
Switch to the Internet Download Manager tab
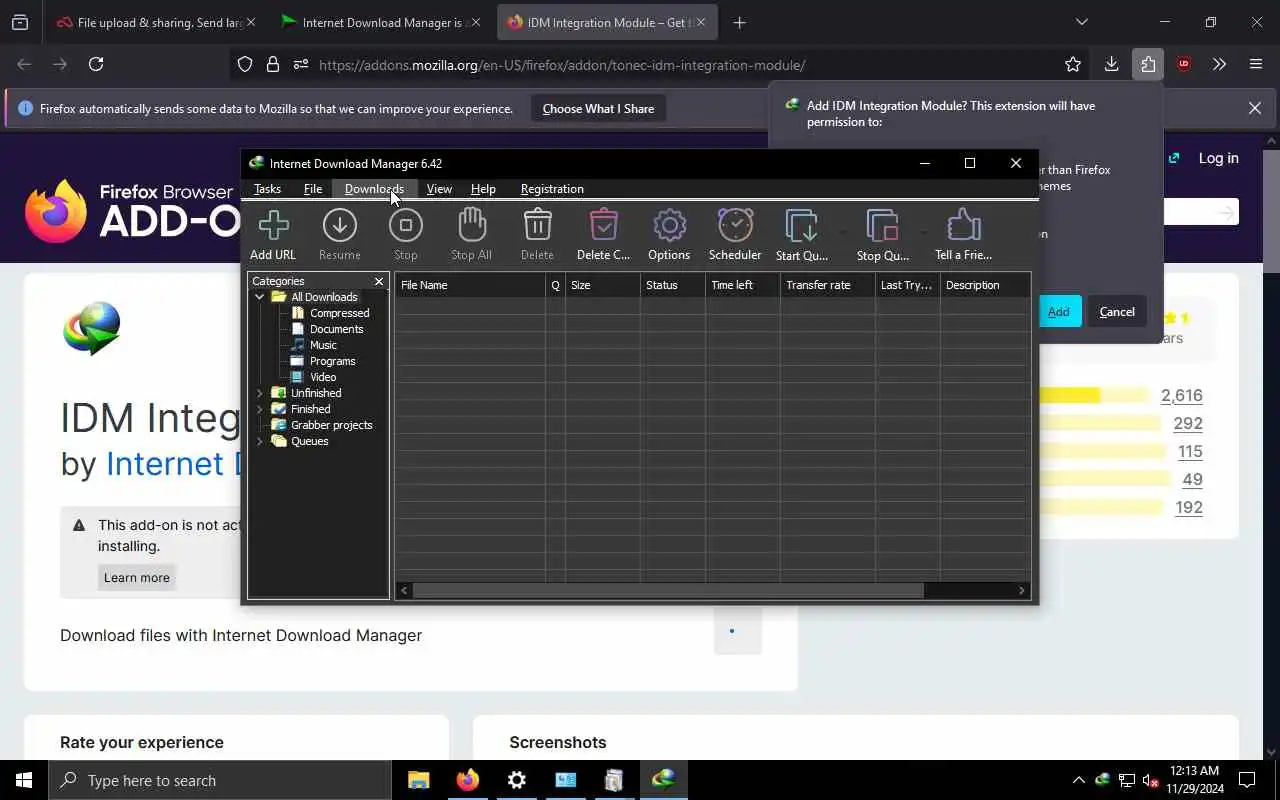pyautogui.click(x=380, y=22)
